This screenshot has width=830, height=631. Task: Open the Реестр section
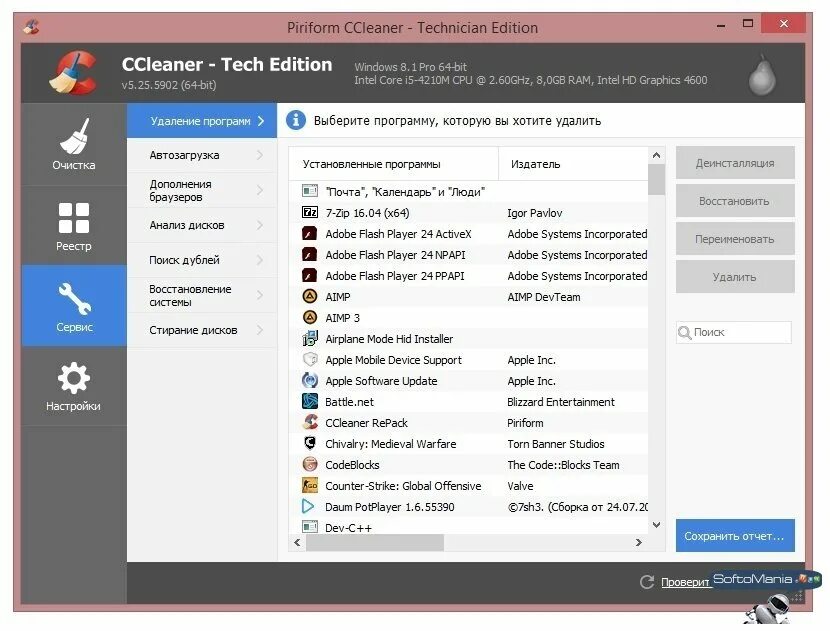[x=74, y=226]
